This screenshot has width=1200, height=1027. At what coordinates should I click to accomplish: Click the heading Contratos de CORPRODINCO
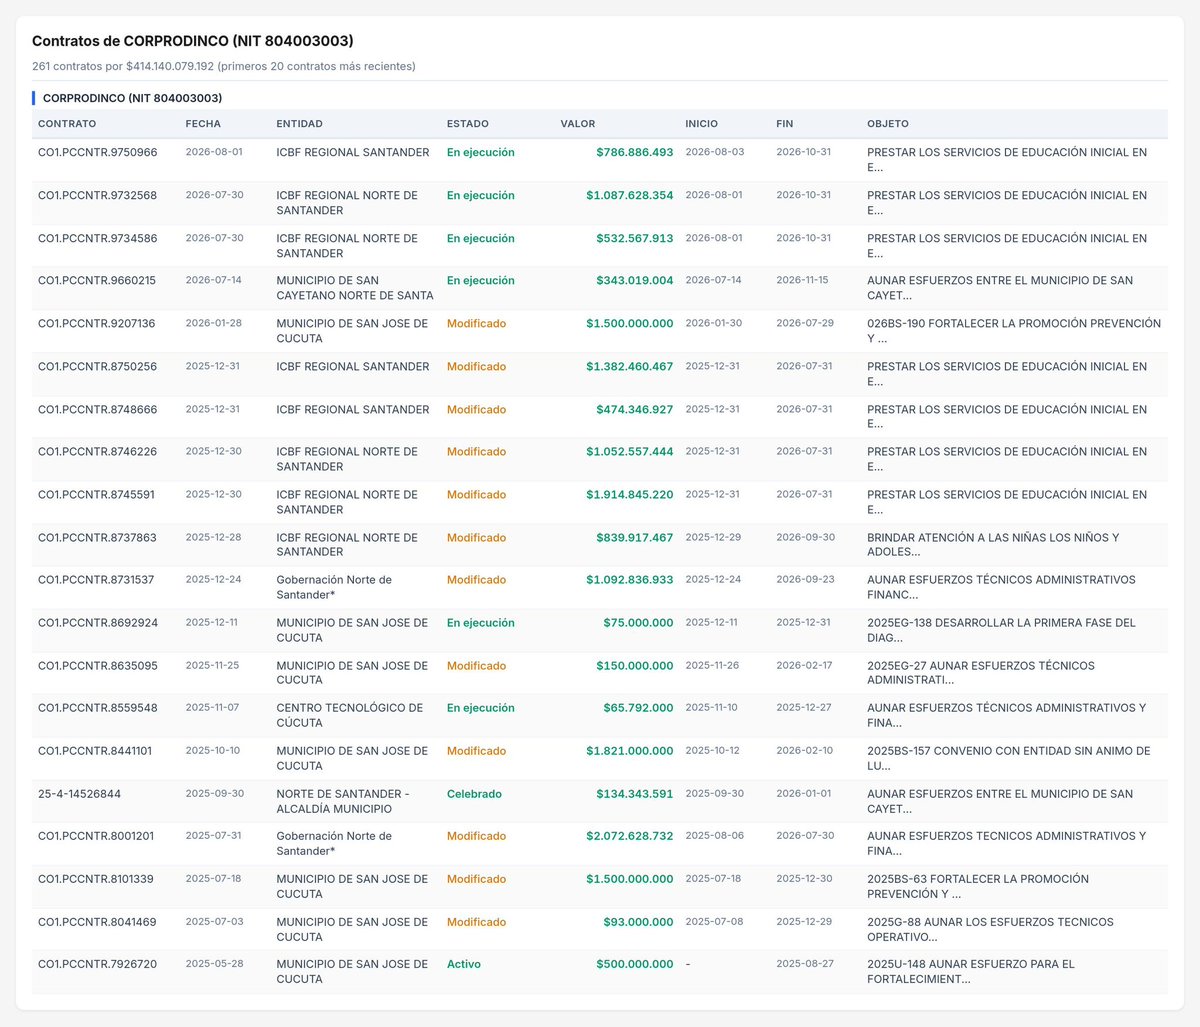pos(193,41)
